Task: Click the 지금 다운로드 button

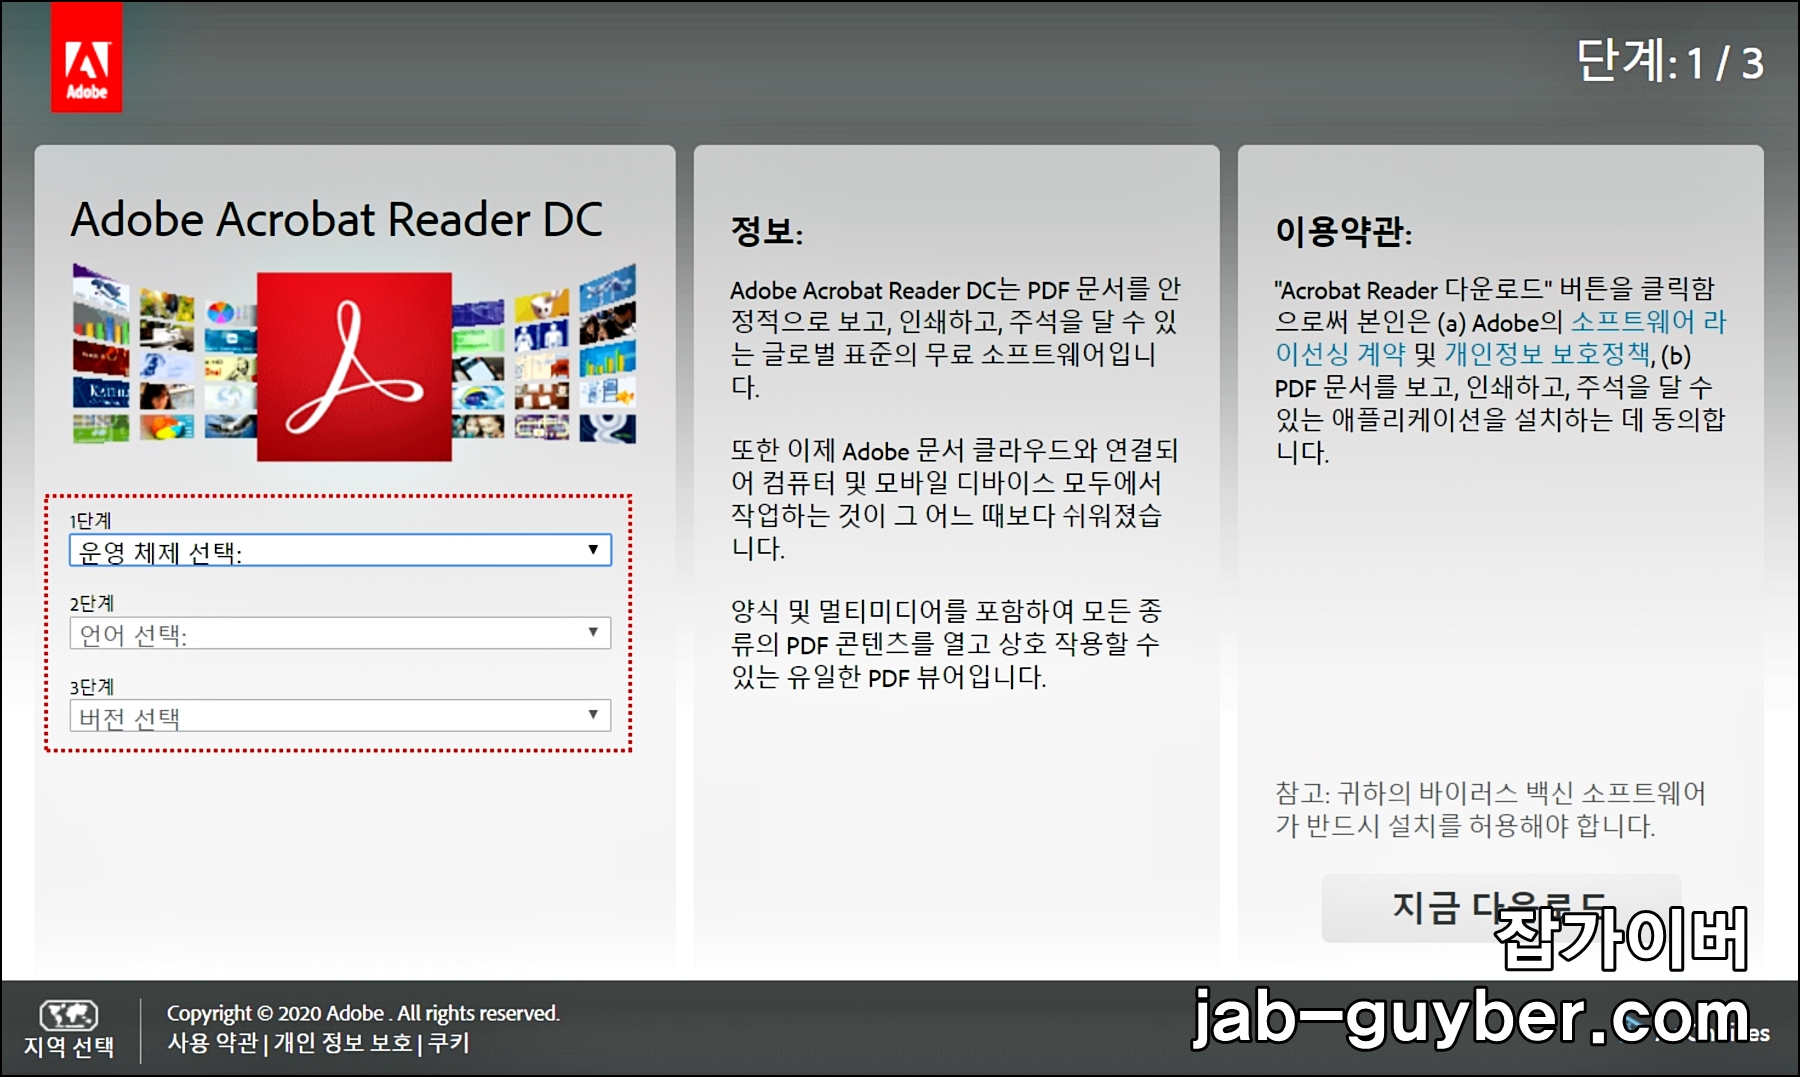Action: click(x=1501, y=908)
